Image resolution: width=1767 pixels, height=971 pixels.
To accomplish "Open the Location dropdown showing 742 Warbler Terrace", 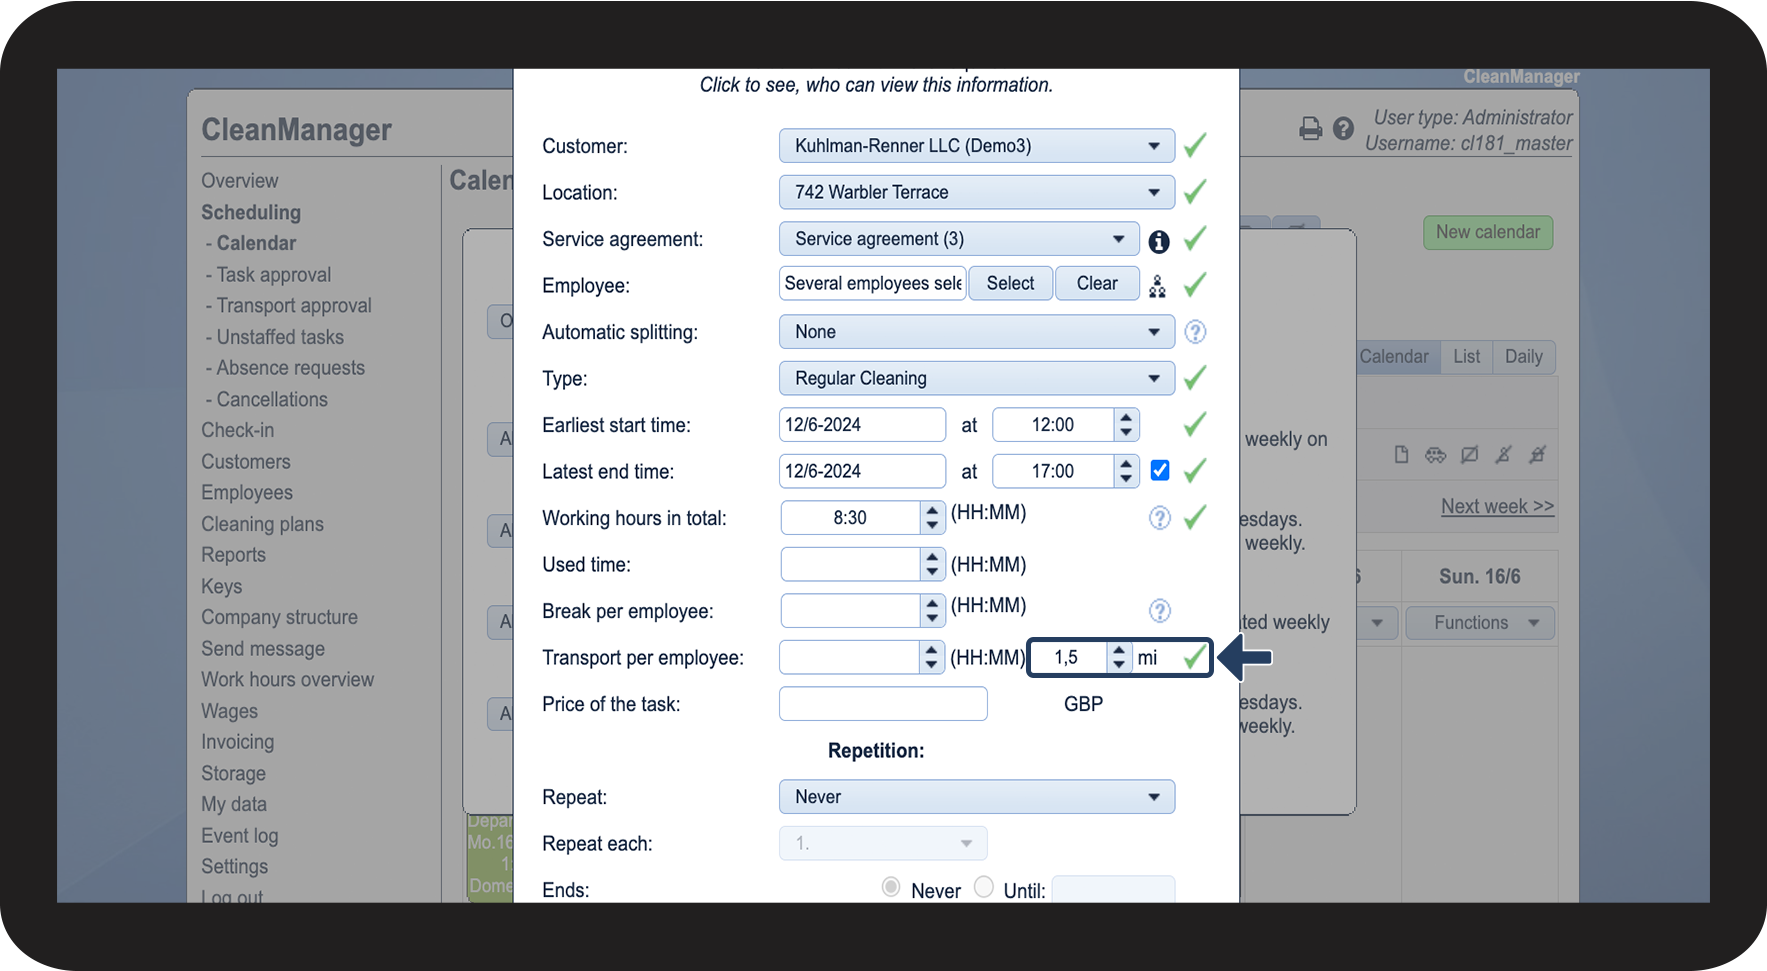I will tap(976, 192).
